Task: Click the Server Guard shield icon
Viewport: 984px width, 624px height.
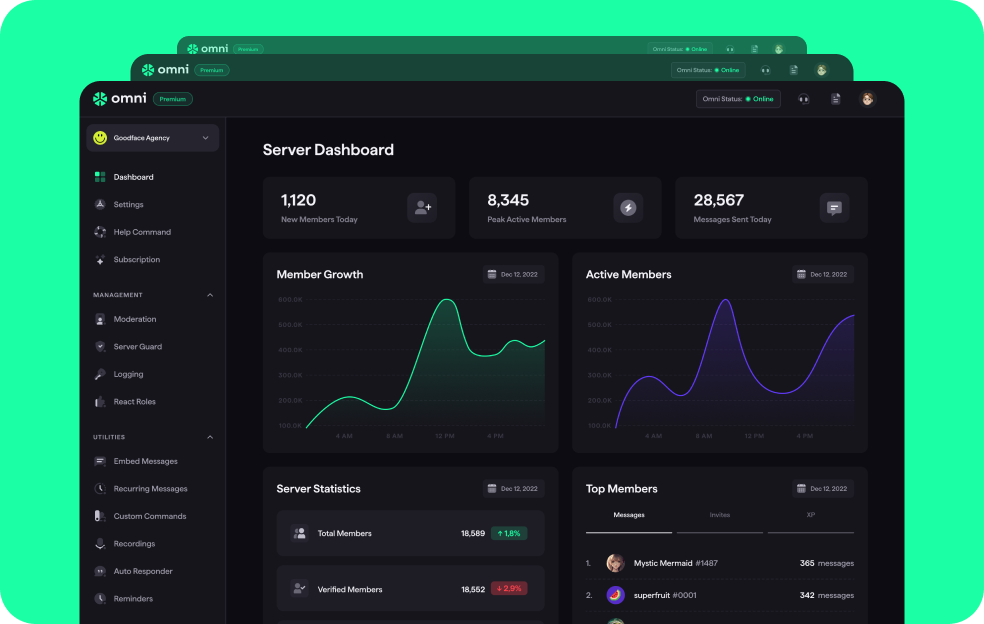Action: [x=100, y=347]
